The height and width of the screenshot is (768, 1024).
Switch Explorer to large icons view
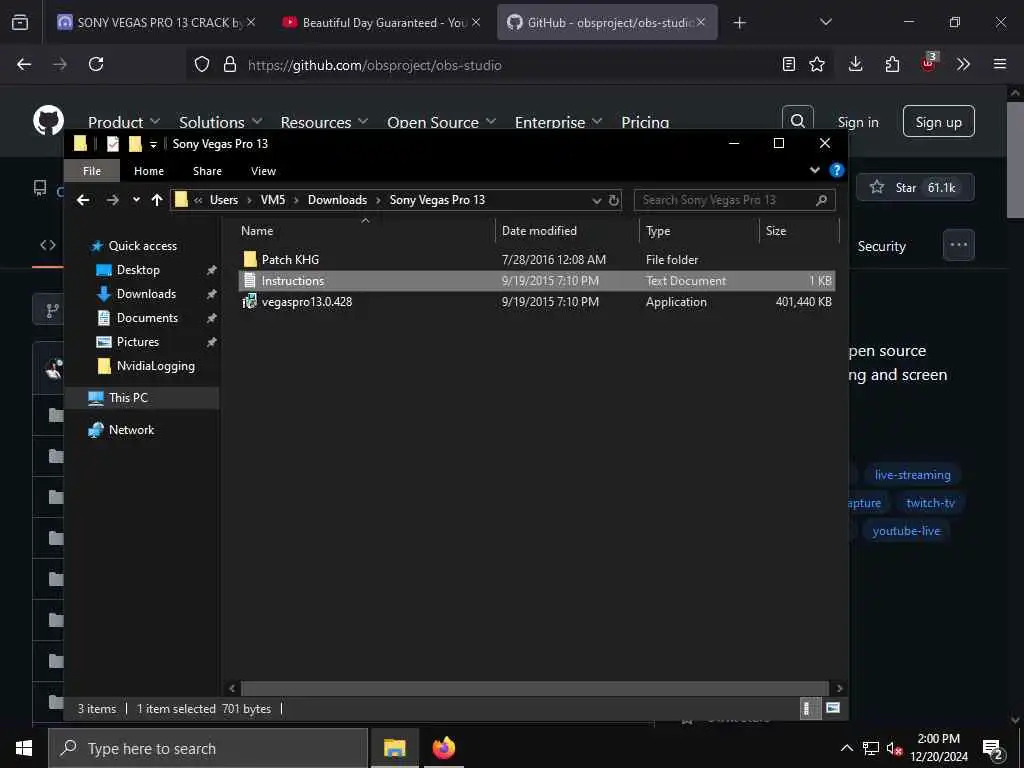point(833,708)
